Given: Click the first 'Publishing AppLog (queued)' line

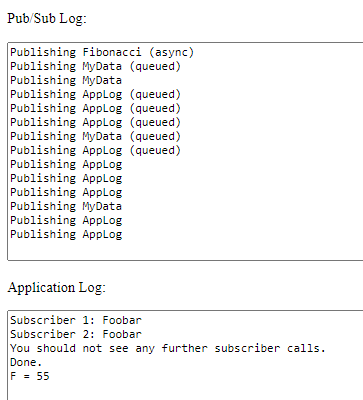Looking at the screenshot, I should coord(95,94).
